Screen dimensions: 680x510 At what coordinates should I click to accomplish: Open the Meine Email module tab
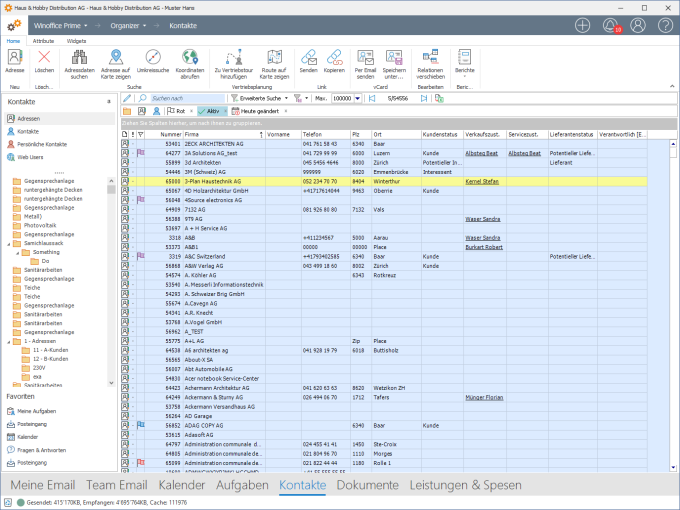[43, 485]
